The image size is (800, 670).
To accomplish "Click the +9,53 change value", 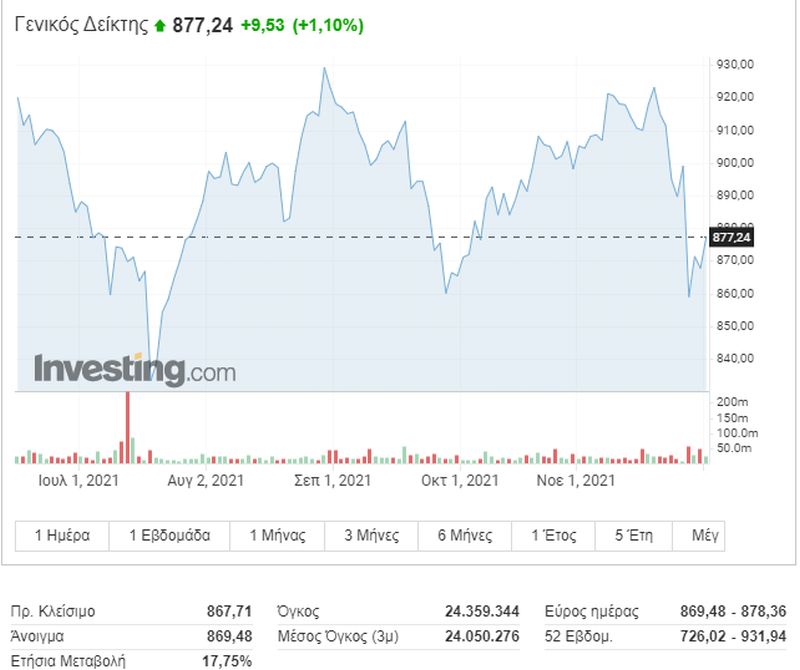I will click(x=262, y=25).
